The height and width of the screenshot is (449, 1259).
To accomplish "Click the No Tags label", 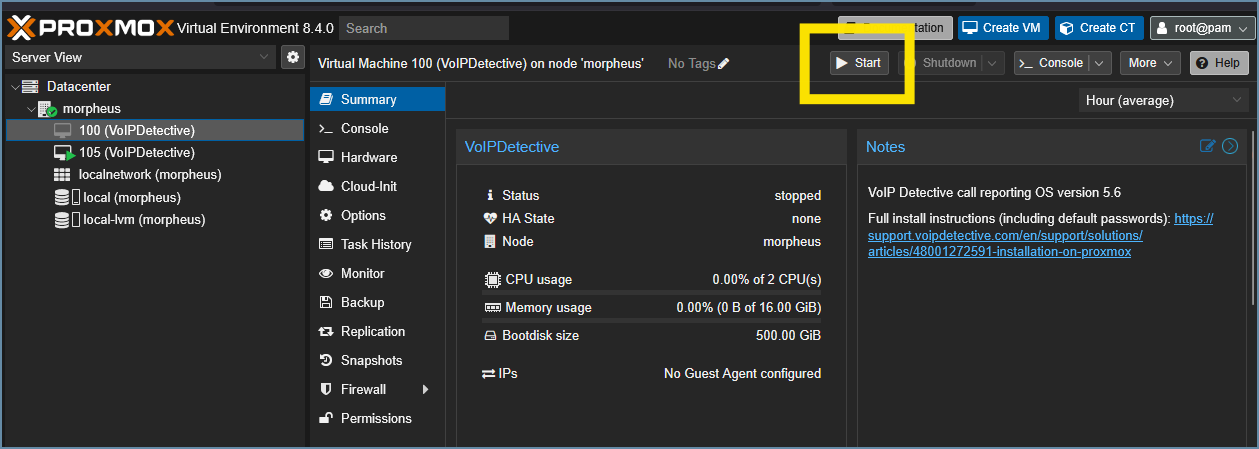I will coord(692,63).
